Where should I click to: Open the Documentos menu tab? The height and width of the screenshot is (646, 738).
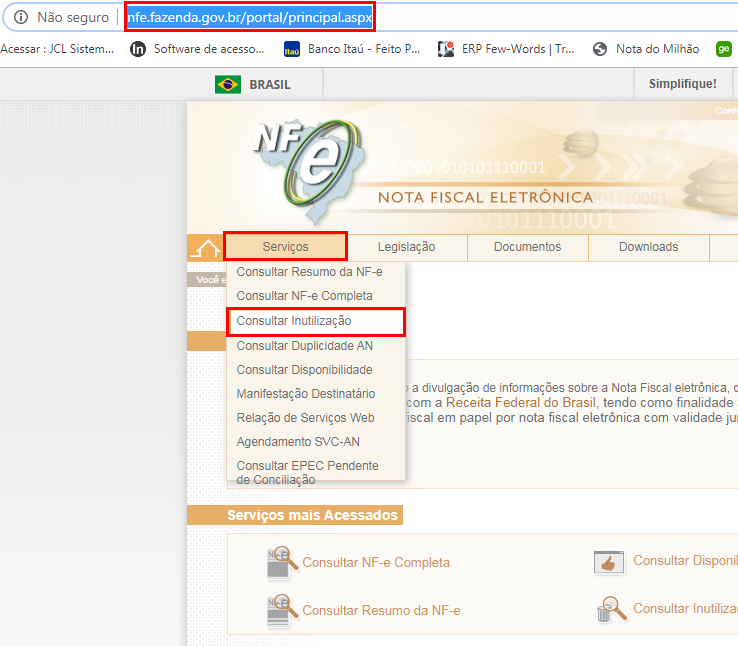pyautogui.click(x=528, y=247)
